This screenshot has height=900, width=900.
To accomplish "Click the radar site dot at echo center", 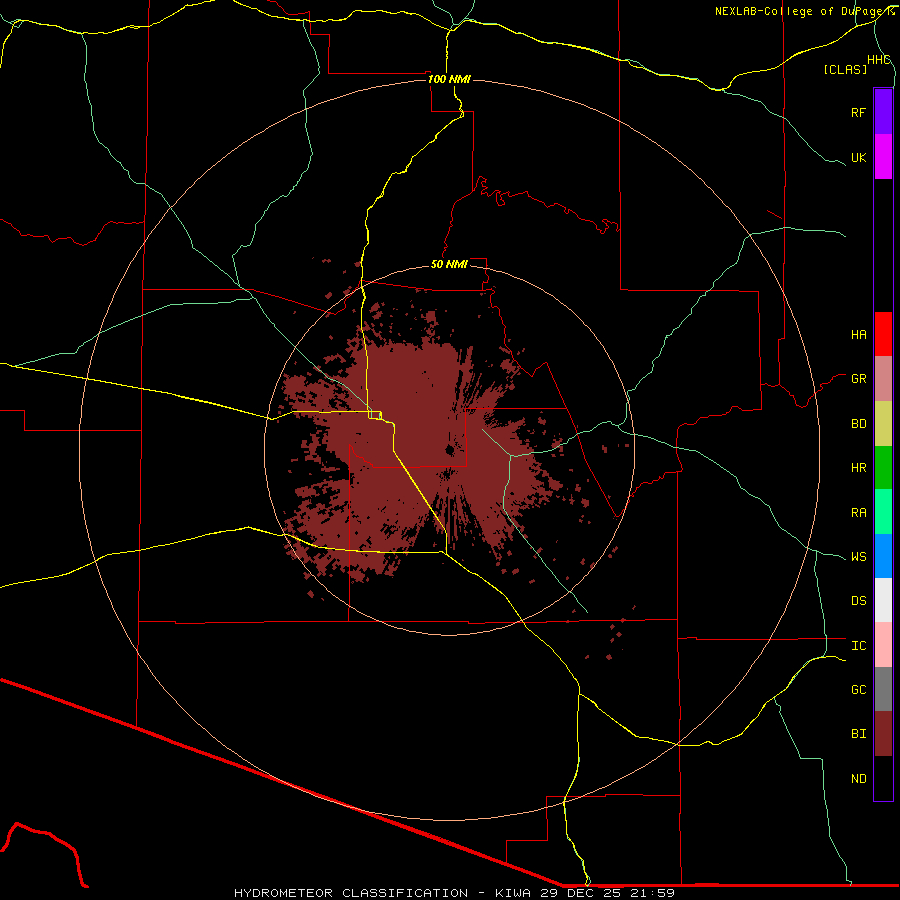I will pos(449,451).
